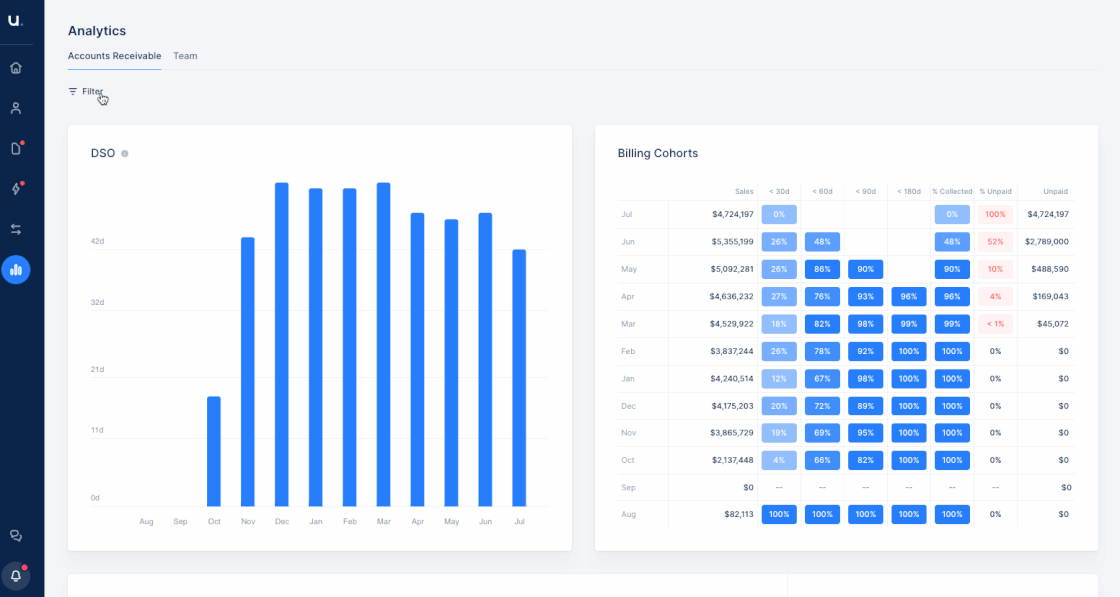
Task: Click the 100% unpaid badge in Jul row
Action: coord(996,214)
